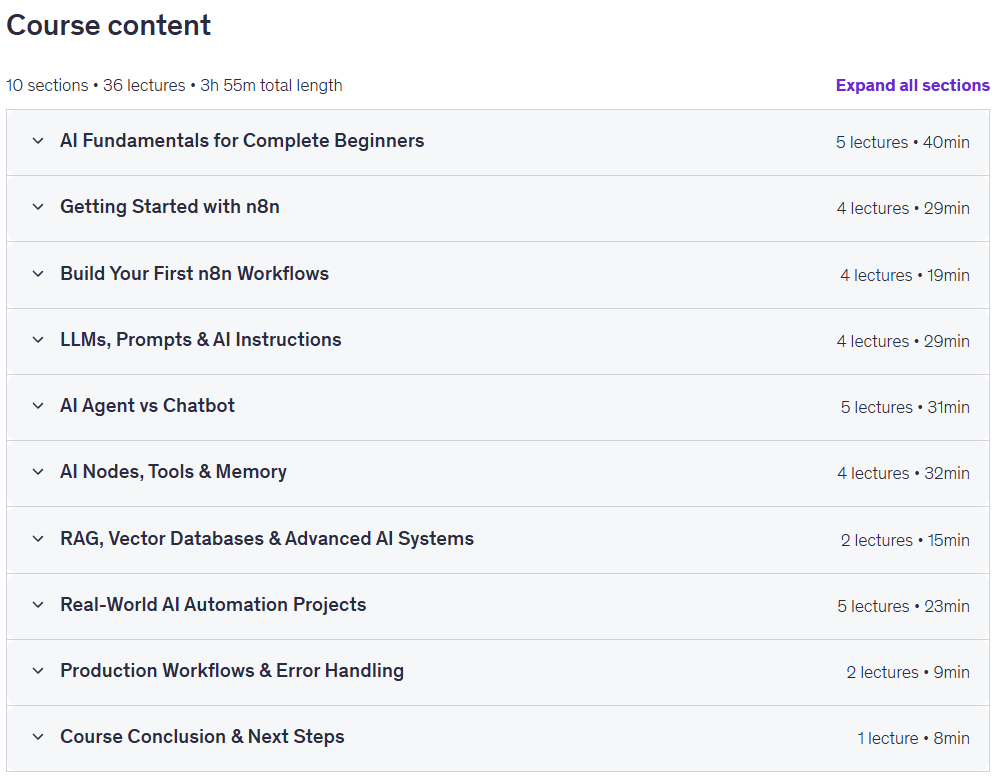Click the Getting Started with n8n title
996x776 pixels.
pyautogui.click(x=170, y=206)
